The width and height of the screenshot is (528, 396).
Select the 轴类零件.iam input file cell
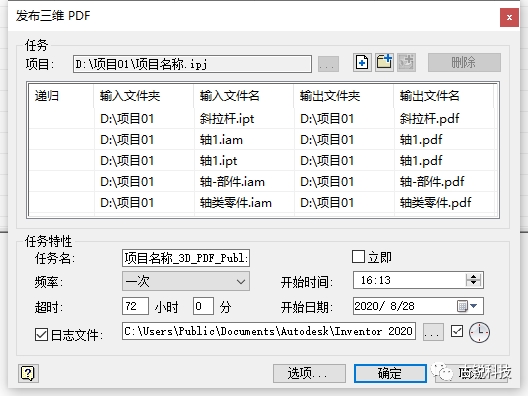click(244, 203)
